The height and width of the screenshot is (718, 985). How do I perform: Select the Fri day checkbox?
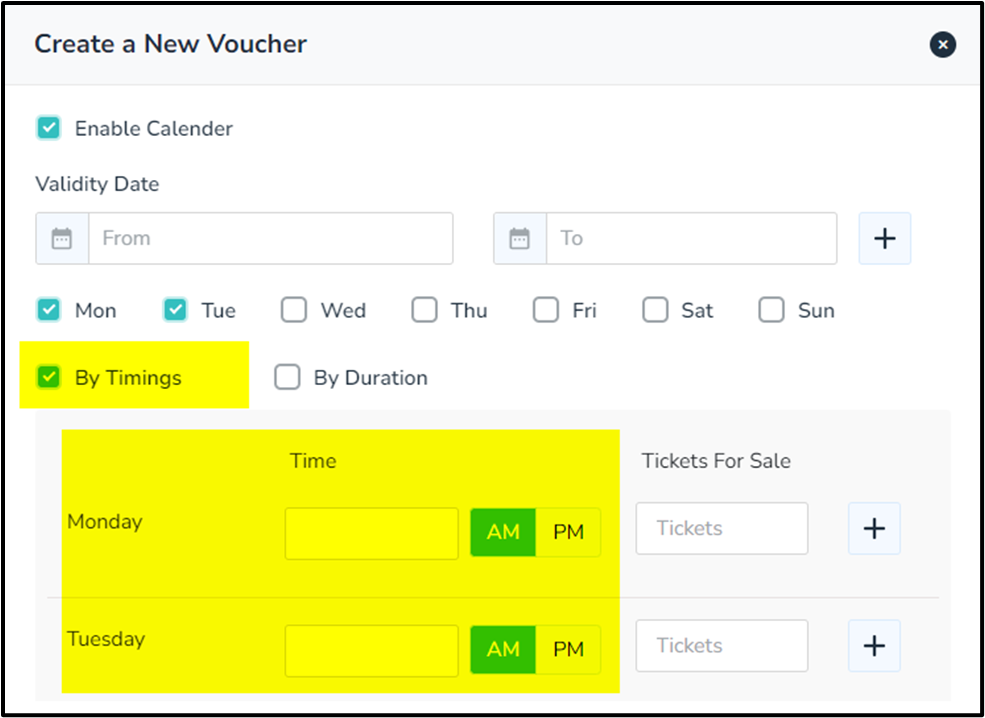coord(546,310)
